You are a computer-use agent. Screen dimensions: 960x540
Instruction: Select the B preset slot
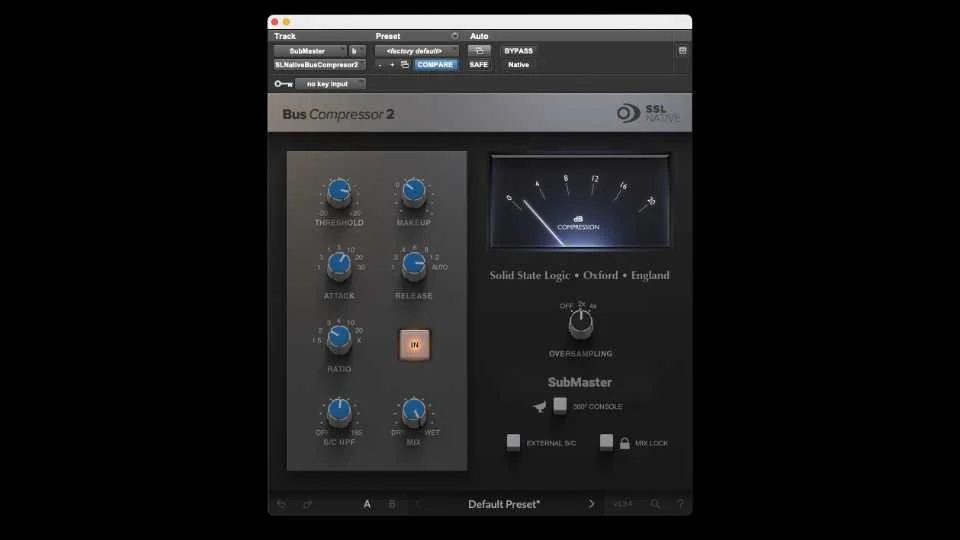pos(392,504)
